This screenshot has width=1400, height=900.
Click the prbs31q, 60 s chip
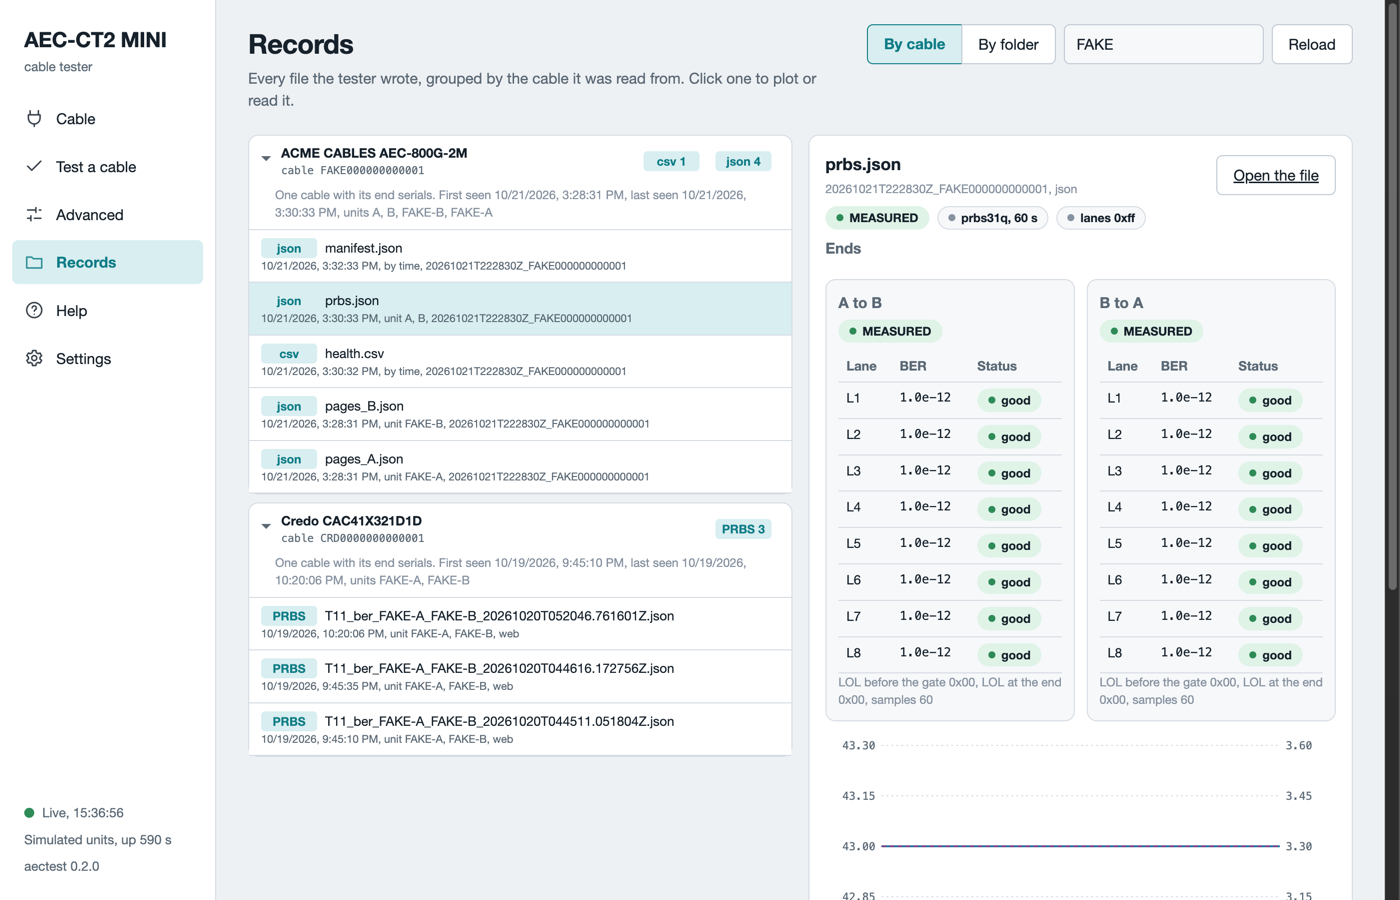[x=992, y=218]
